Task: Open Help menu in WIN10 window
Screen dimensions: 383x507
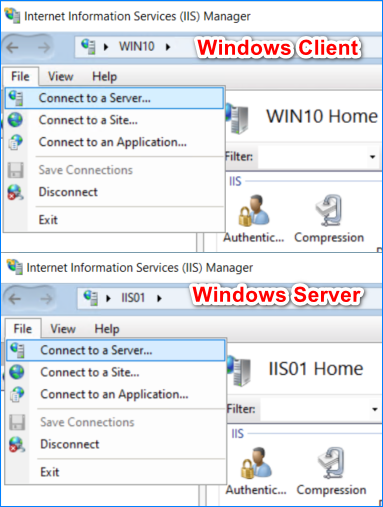Action: [104, 77]
